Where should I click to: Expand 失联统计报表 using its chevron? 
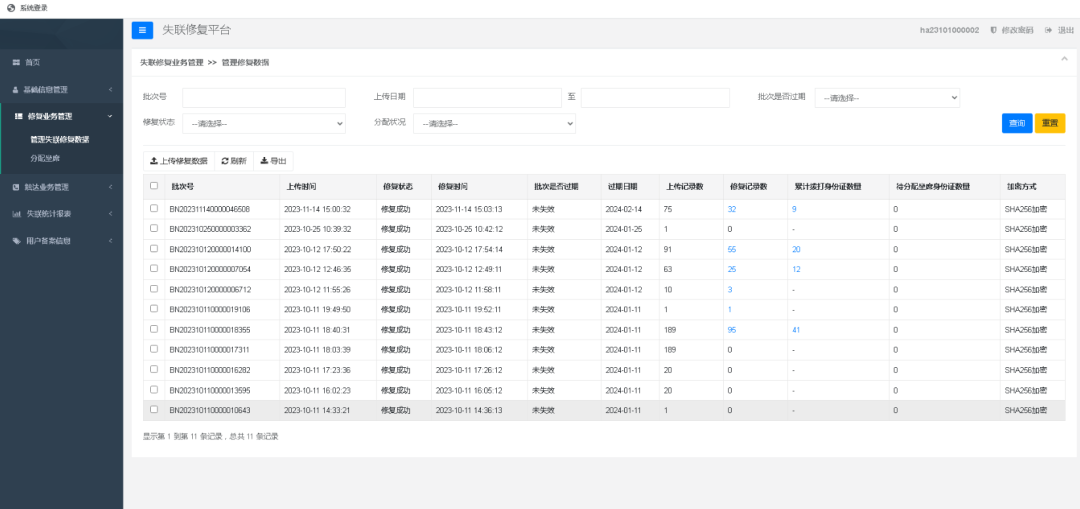coord(110,214)
